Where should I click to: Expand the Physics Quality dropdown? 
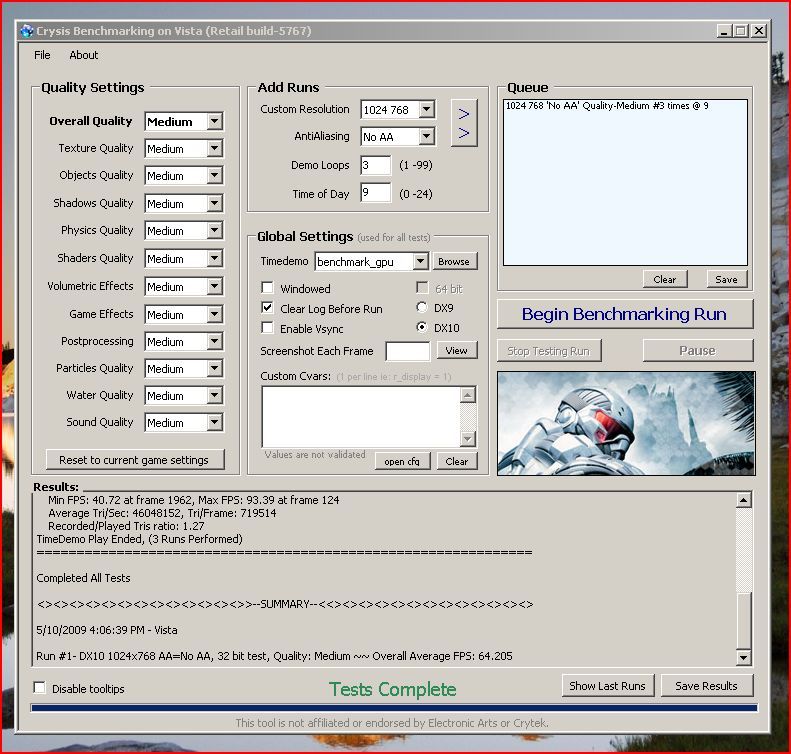pyautogui.click(x=214, y=230)
